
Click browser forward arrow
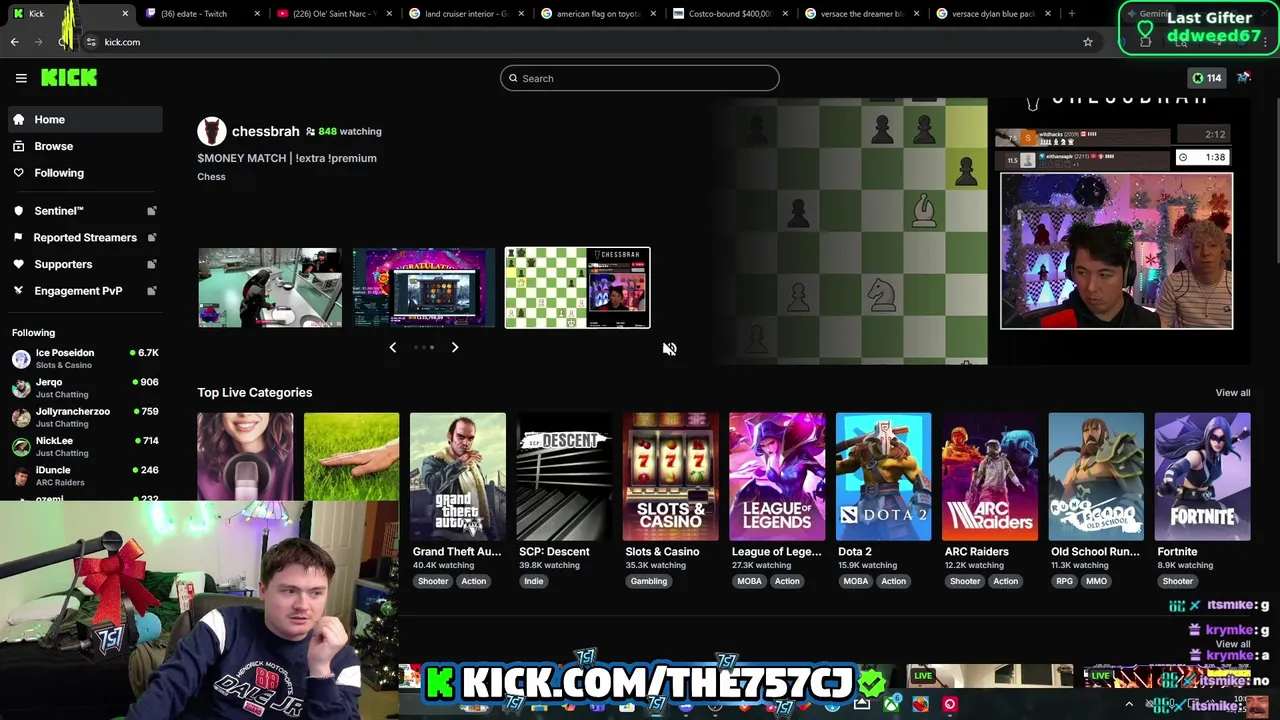click(x=39, y=42)
